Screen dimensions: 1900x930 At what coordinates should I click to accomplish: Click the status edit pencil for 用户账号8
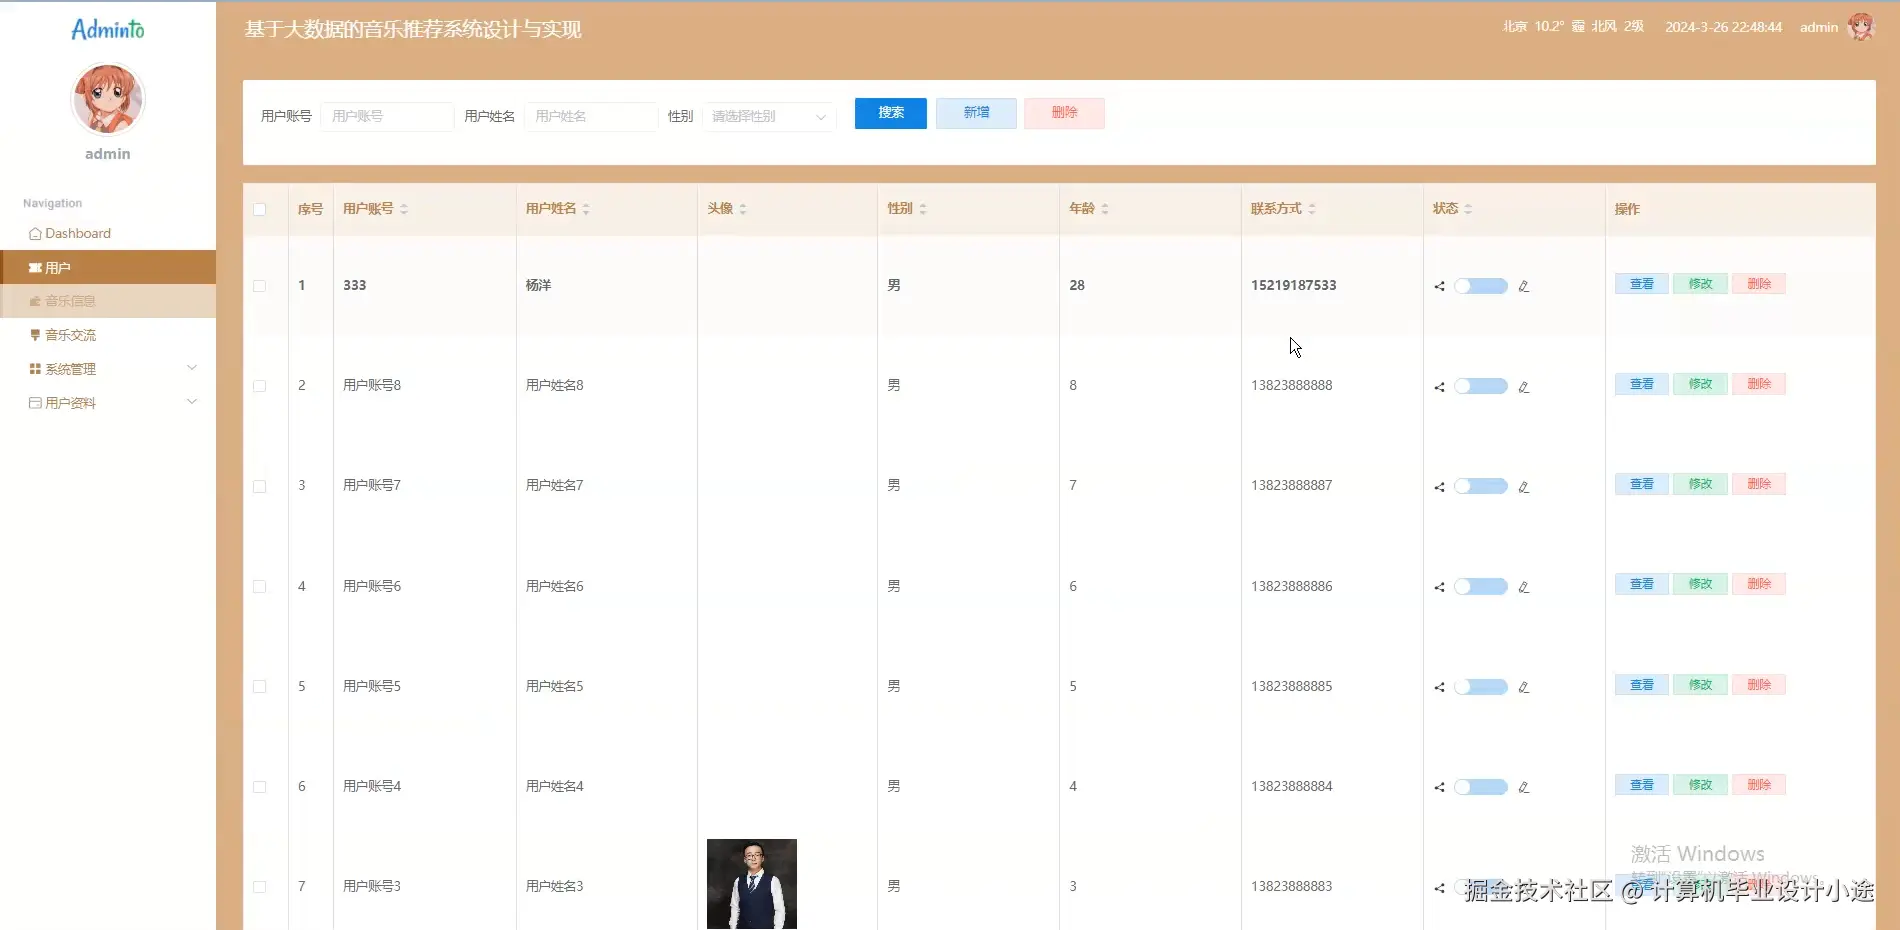[x=1523, y=387]
